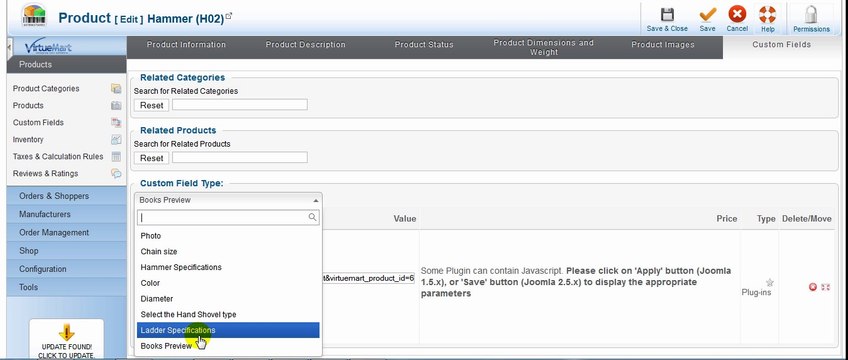Reset the Related Categories search
Image resolution: width=848 pixels, height=360 pixels.
[151, 105]
